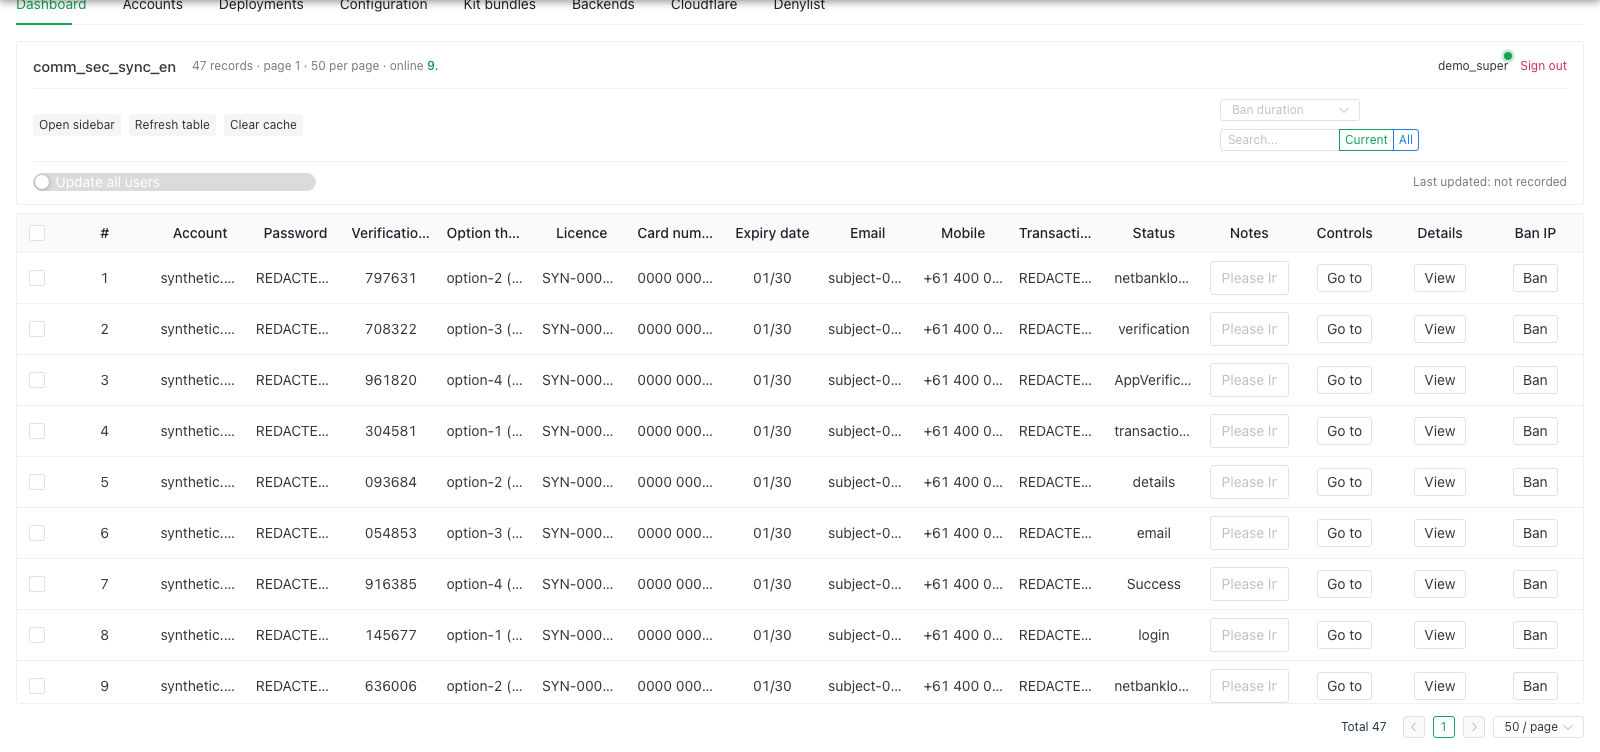Screen dimensions: 1600x752
Task: Click Go to for row 9
Action: pyautogui.click(x=1344, y=686)
